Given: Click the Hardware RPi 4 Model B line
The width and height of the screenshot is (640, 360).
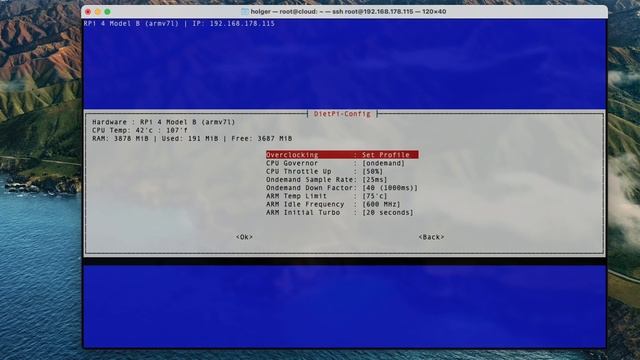Looking at the screenshot, I should (164, 122).
